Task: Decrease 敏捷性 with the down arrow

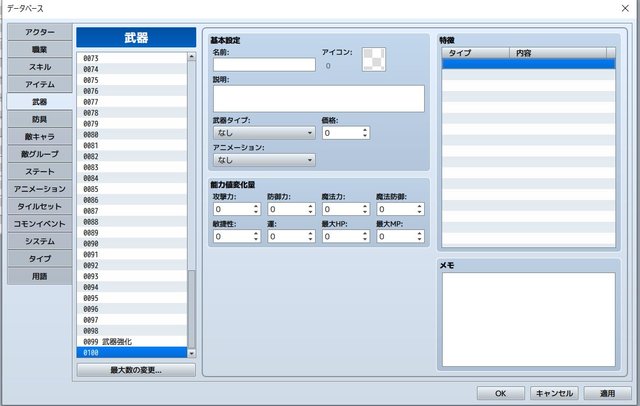Action: click(256, 240)
